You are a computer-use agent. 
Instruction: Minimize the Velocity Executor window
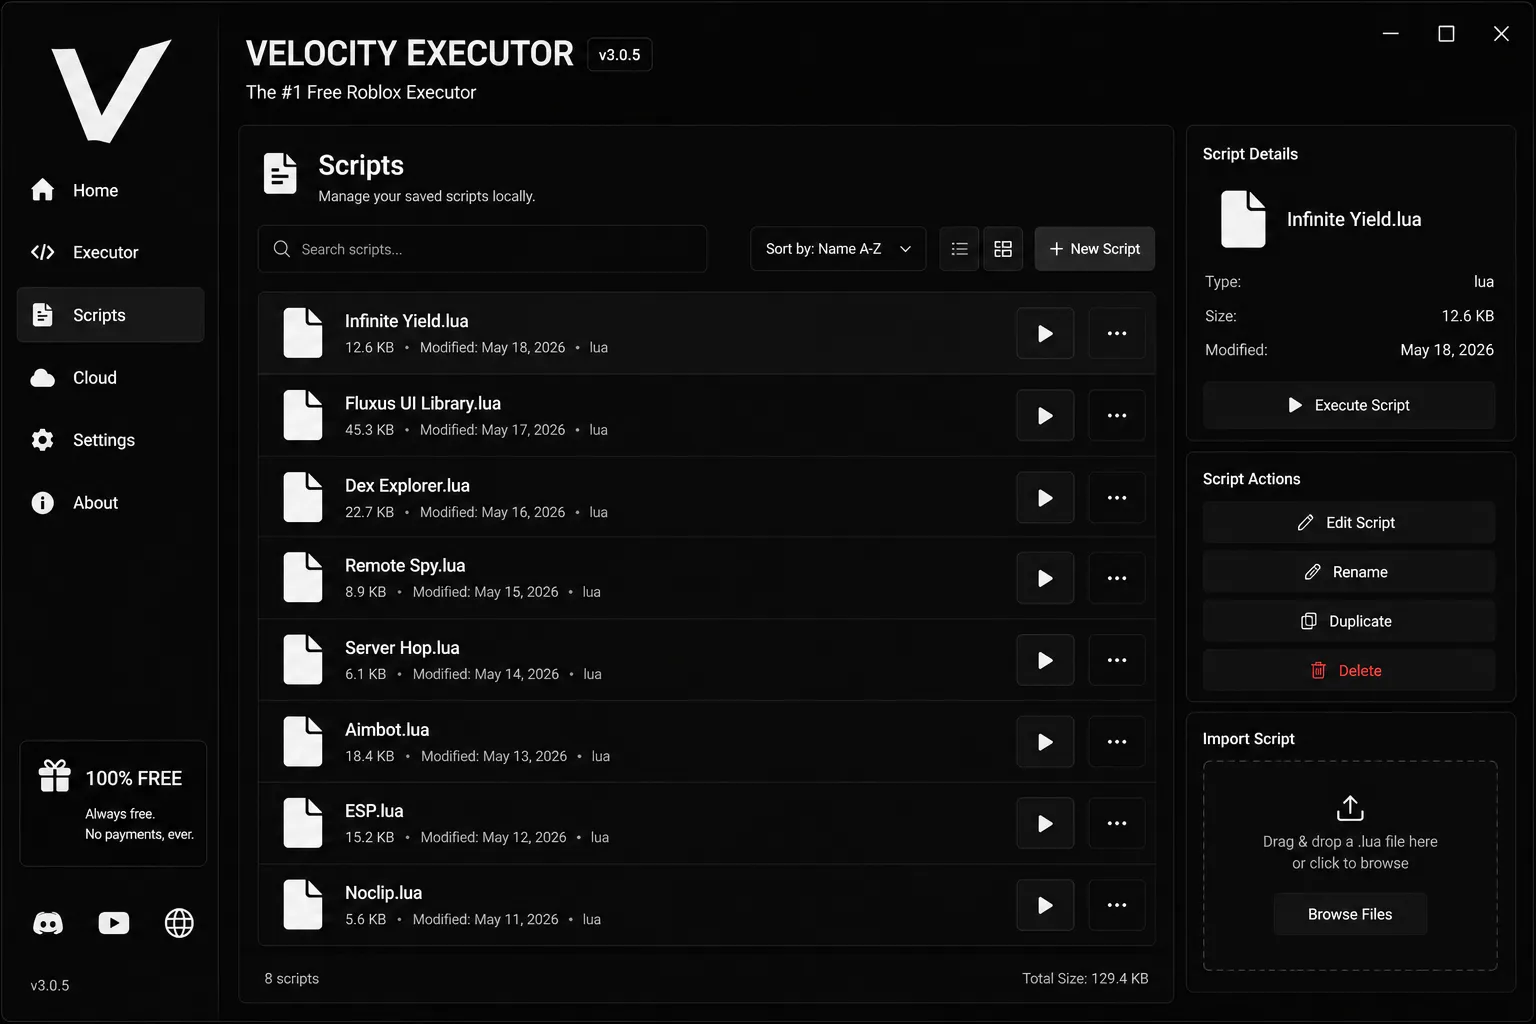coord(1391,34)
